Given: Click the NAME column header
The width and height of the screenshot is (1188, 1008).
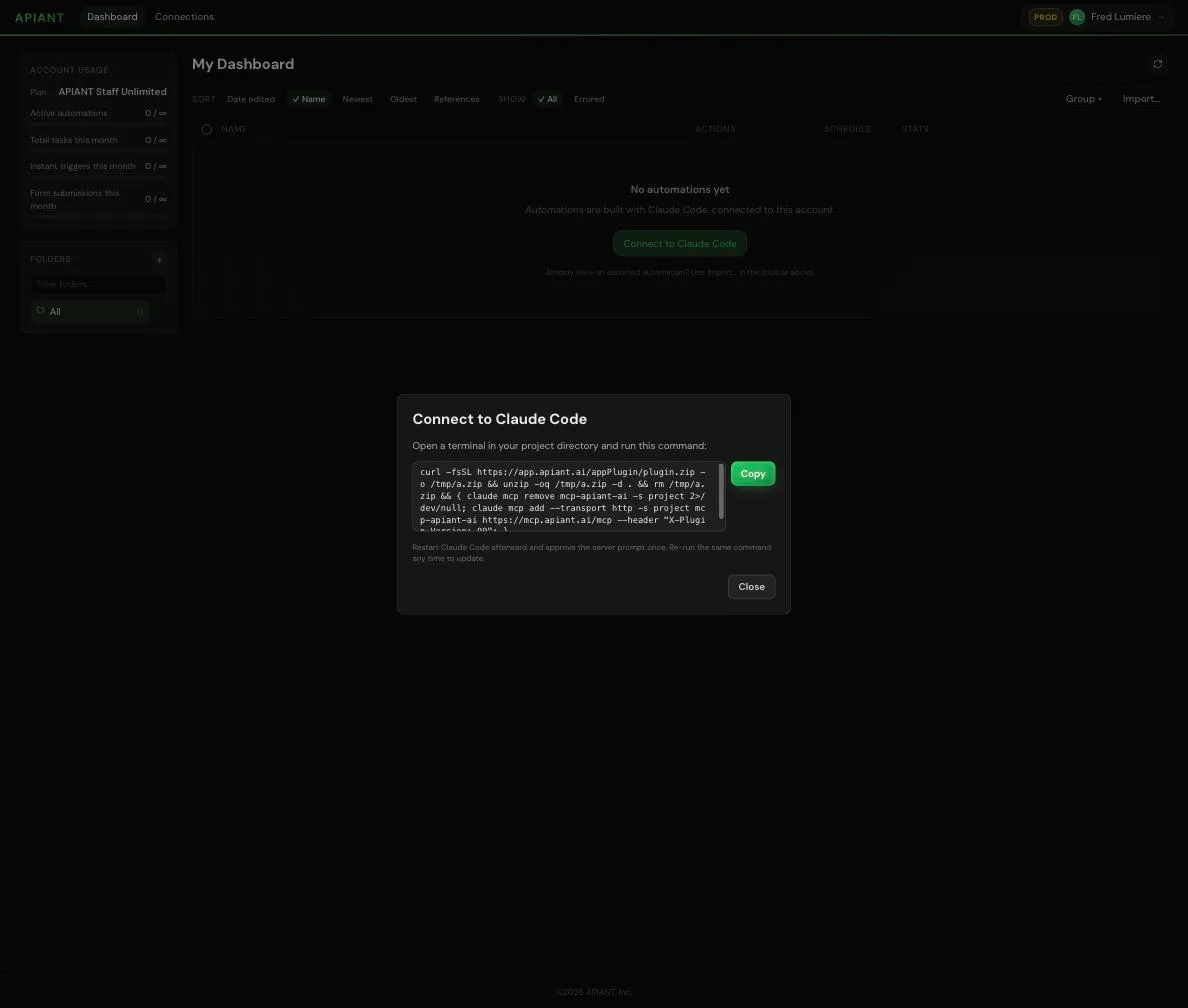Looking at the screenshot, I should [234, 130].
